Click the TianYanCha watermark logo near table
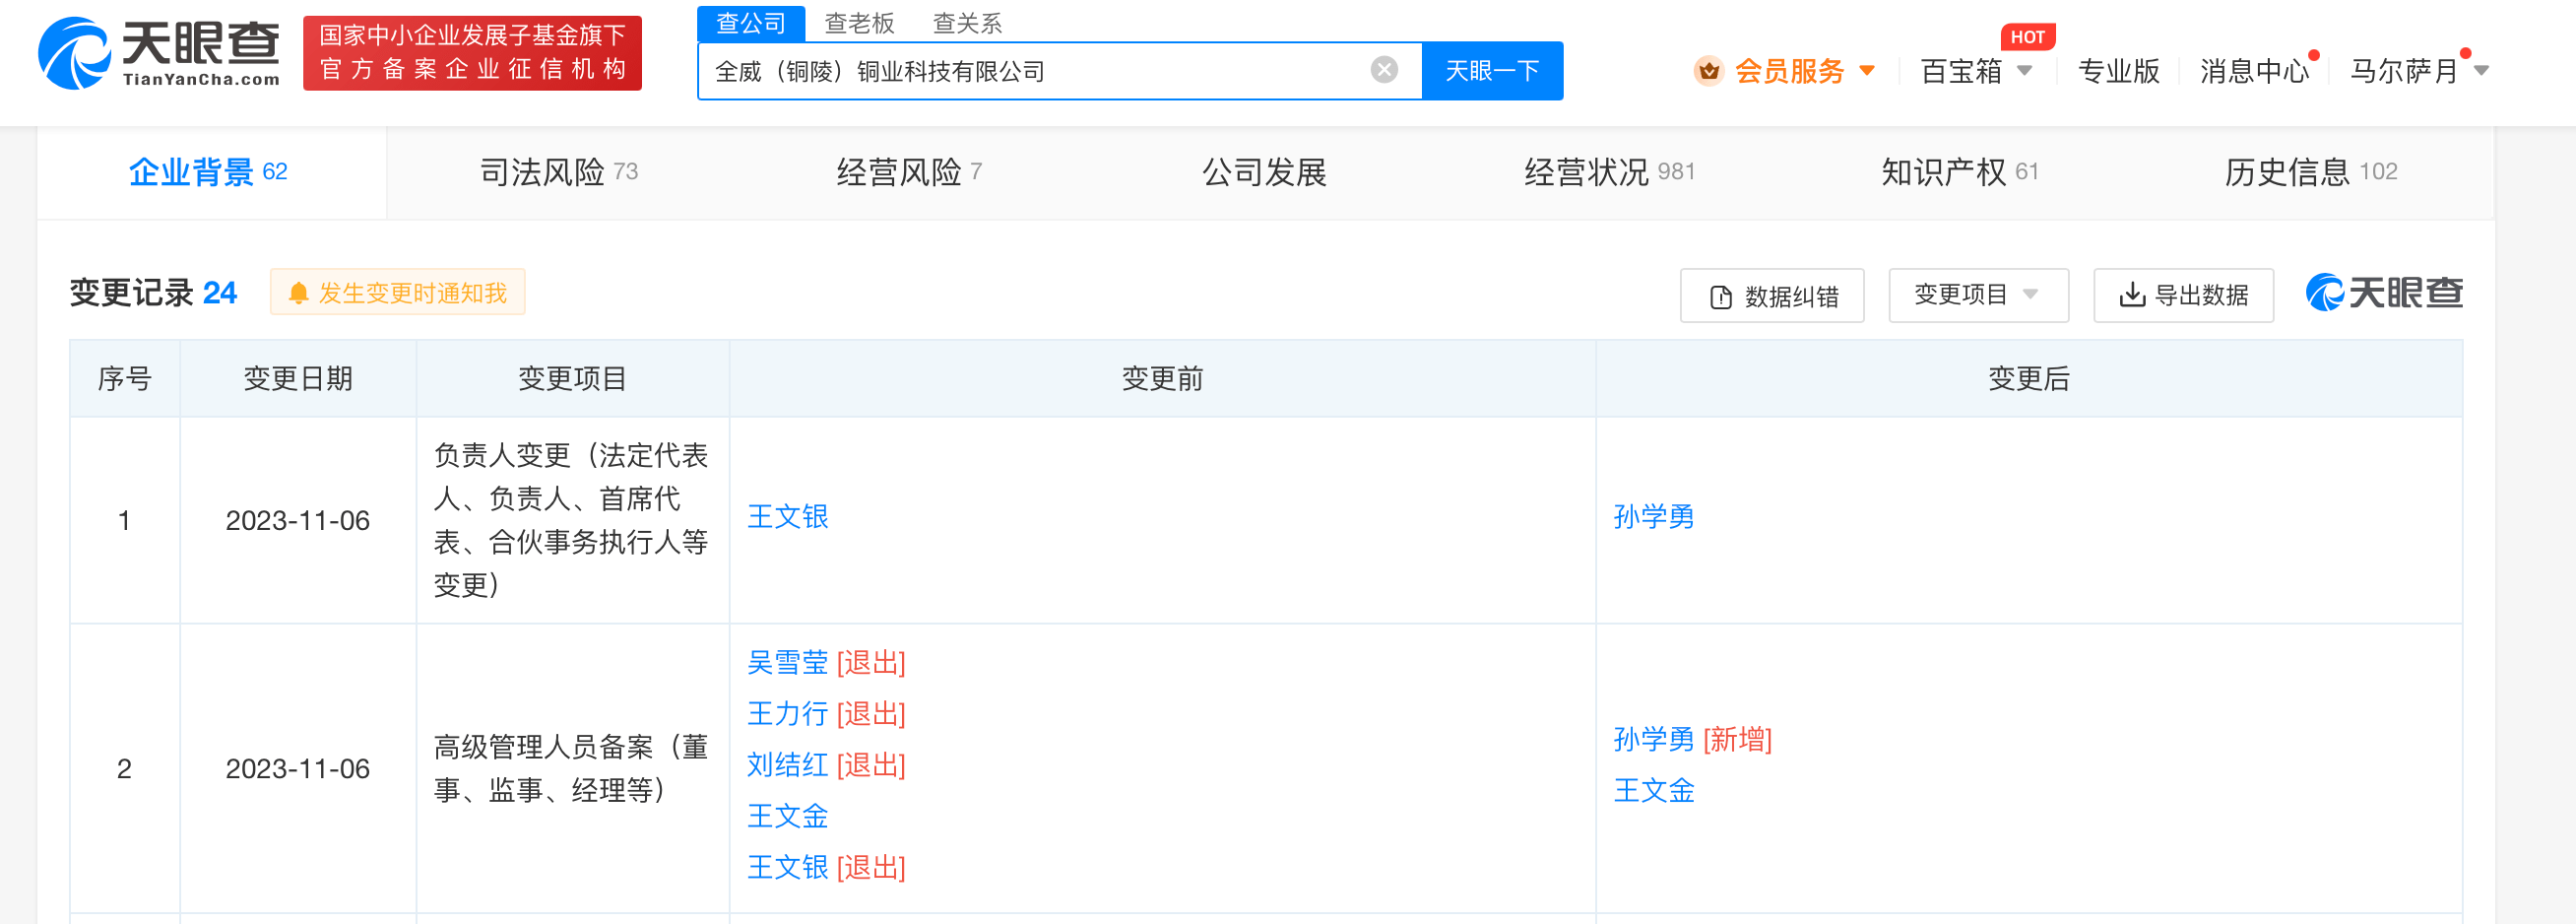 point(2384,293)
